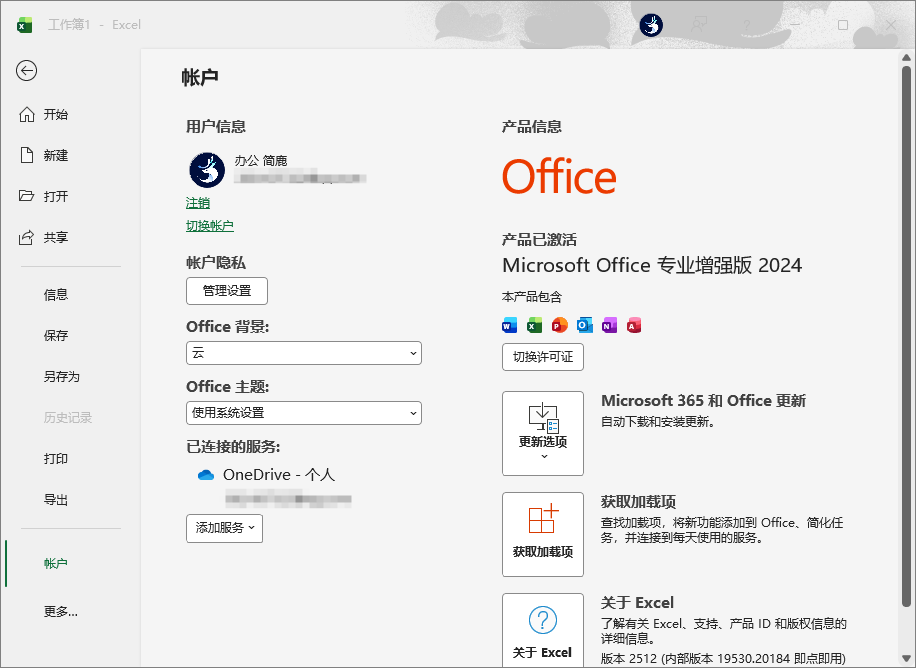The height and width of the screenshot is (668, 916).
Task: Click the 切换帐户 link
Action: [210, 225]
